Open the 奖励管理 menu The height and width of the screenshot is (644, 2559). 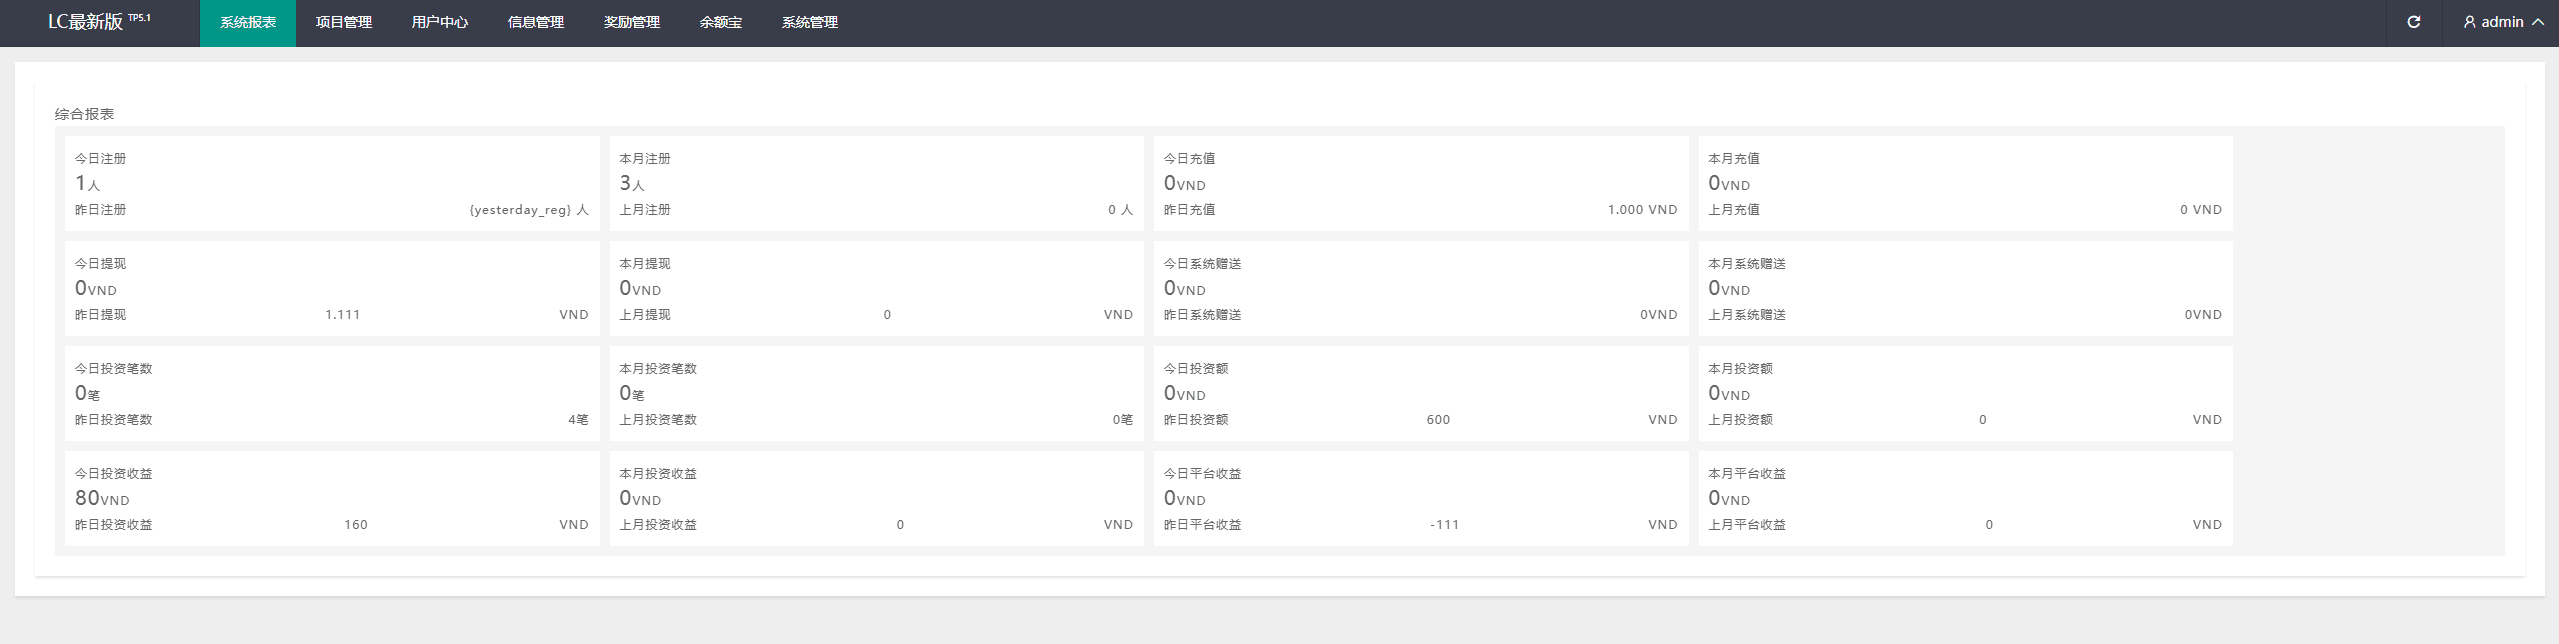(x=632, y=22)
